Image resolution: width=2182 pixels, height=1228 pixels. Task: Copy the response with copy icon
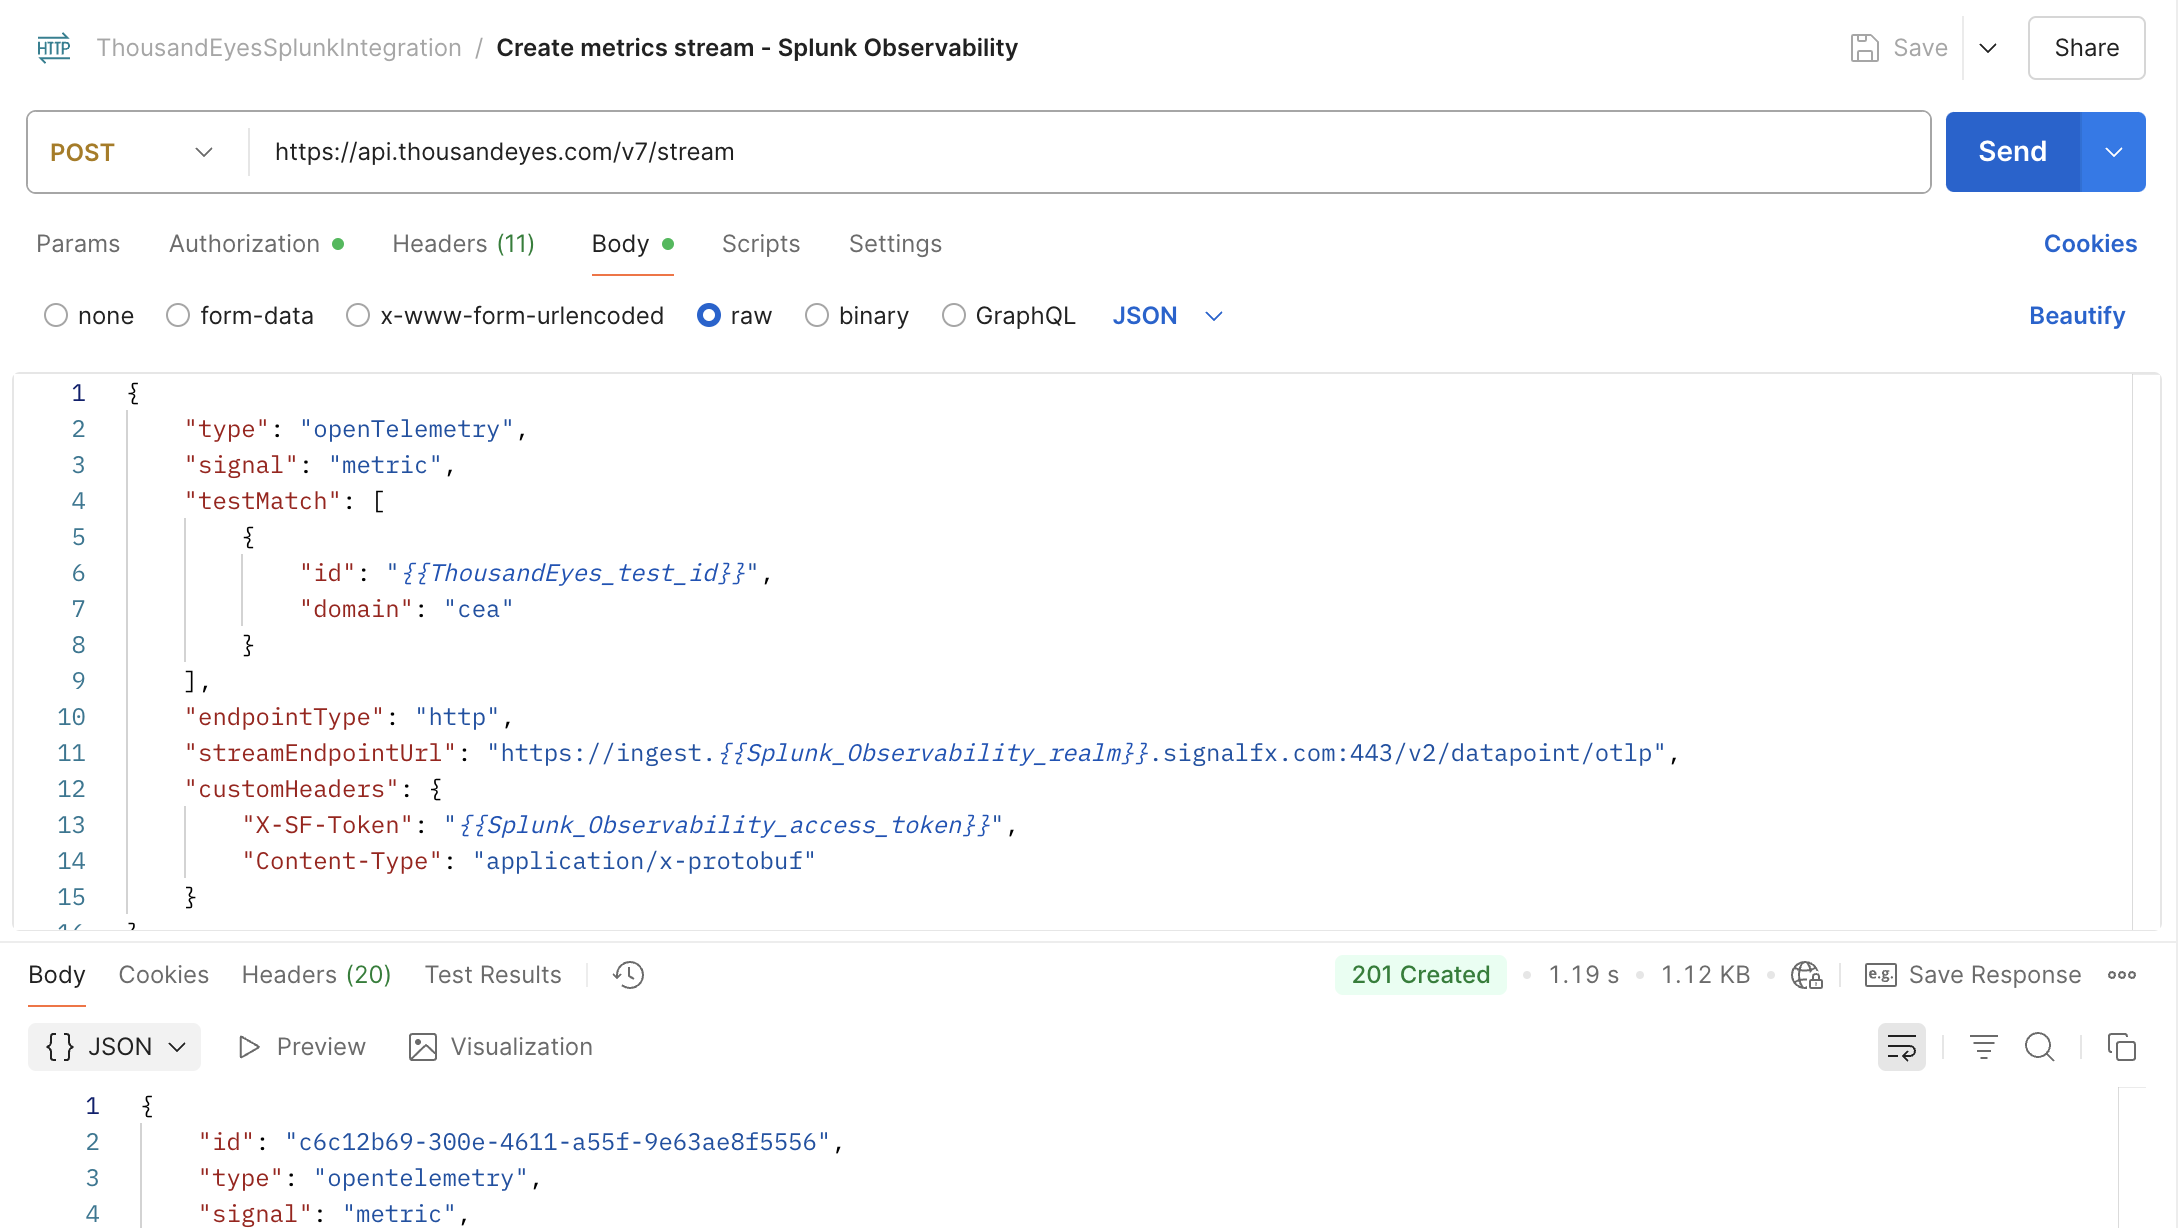2122,1047
